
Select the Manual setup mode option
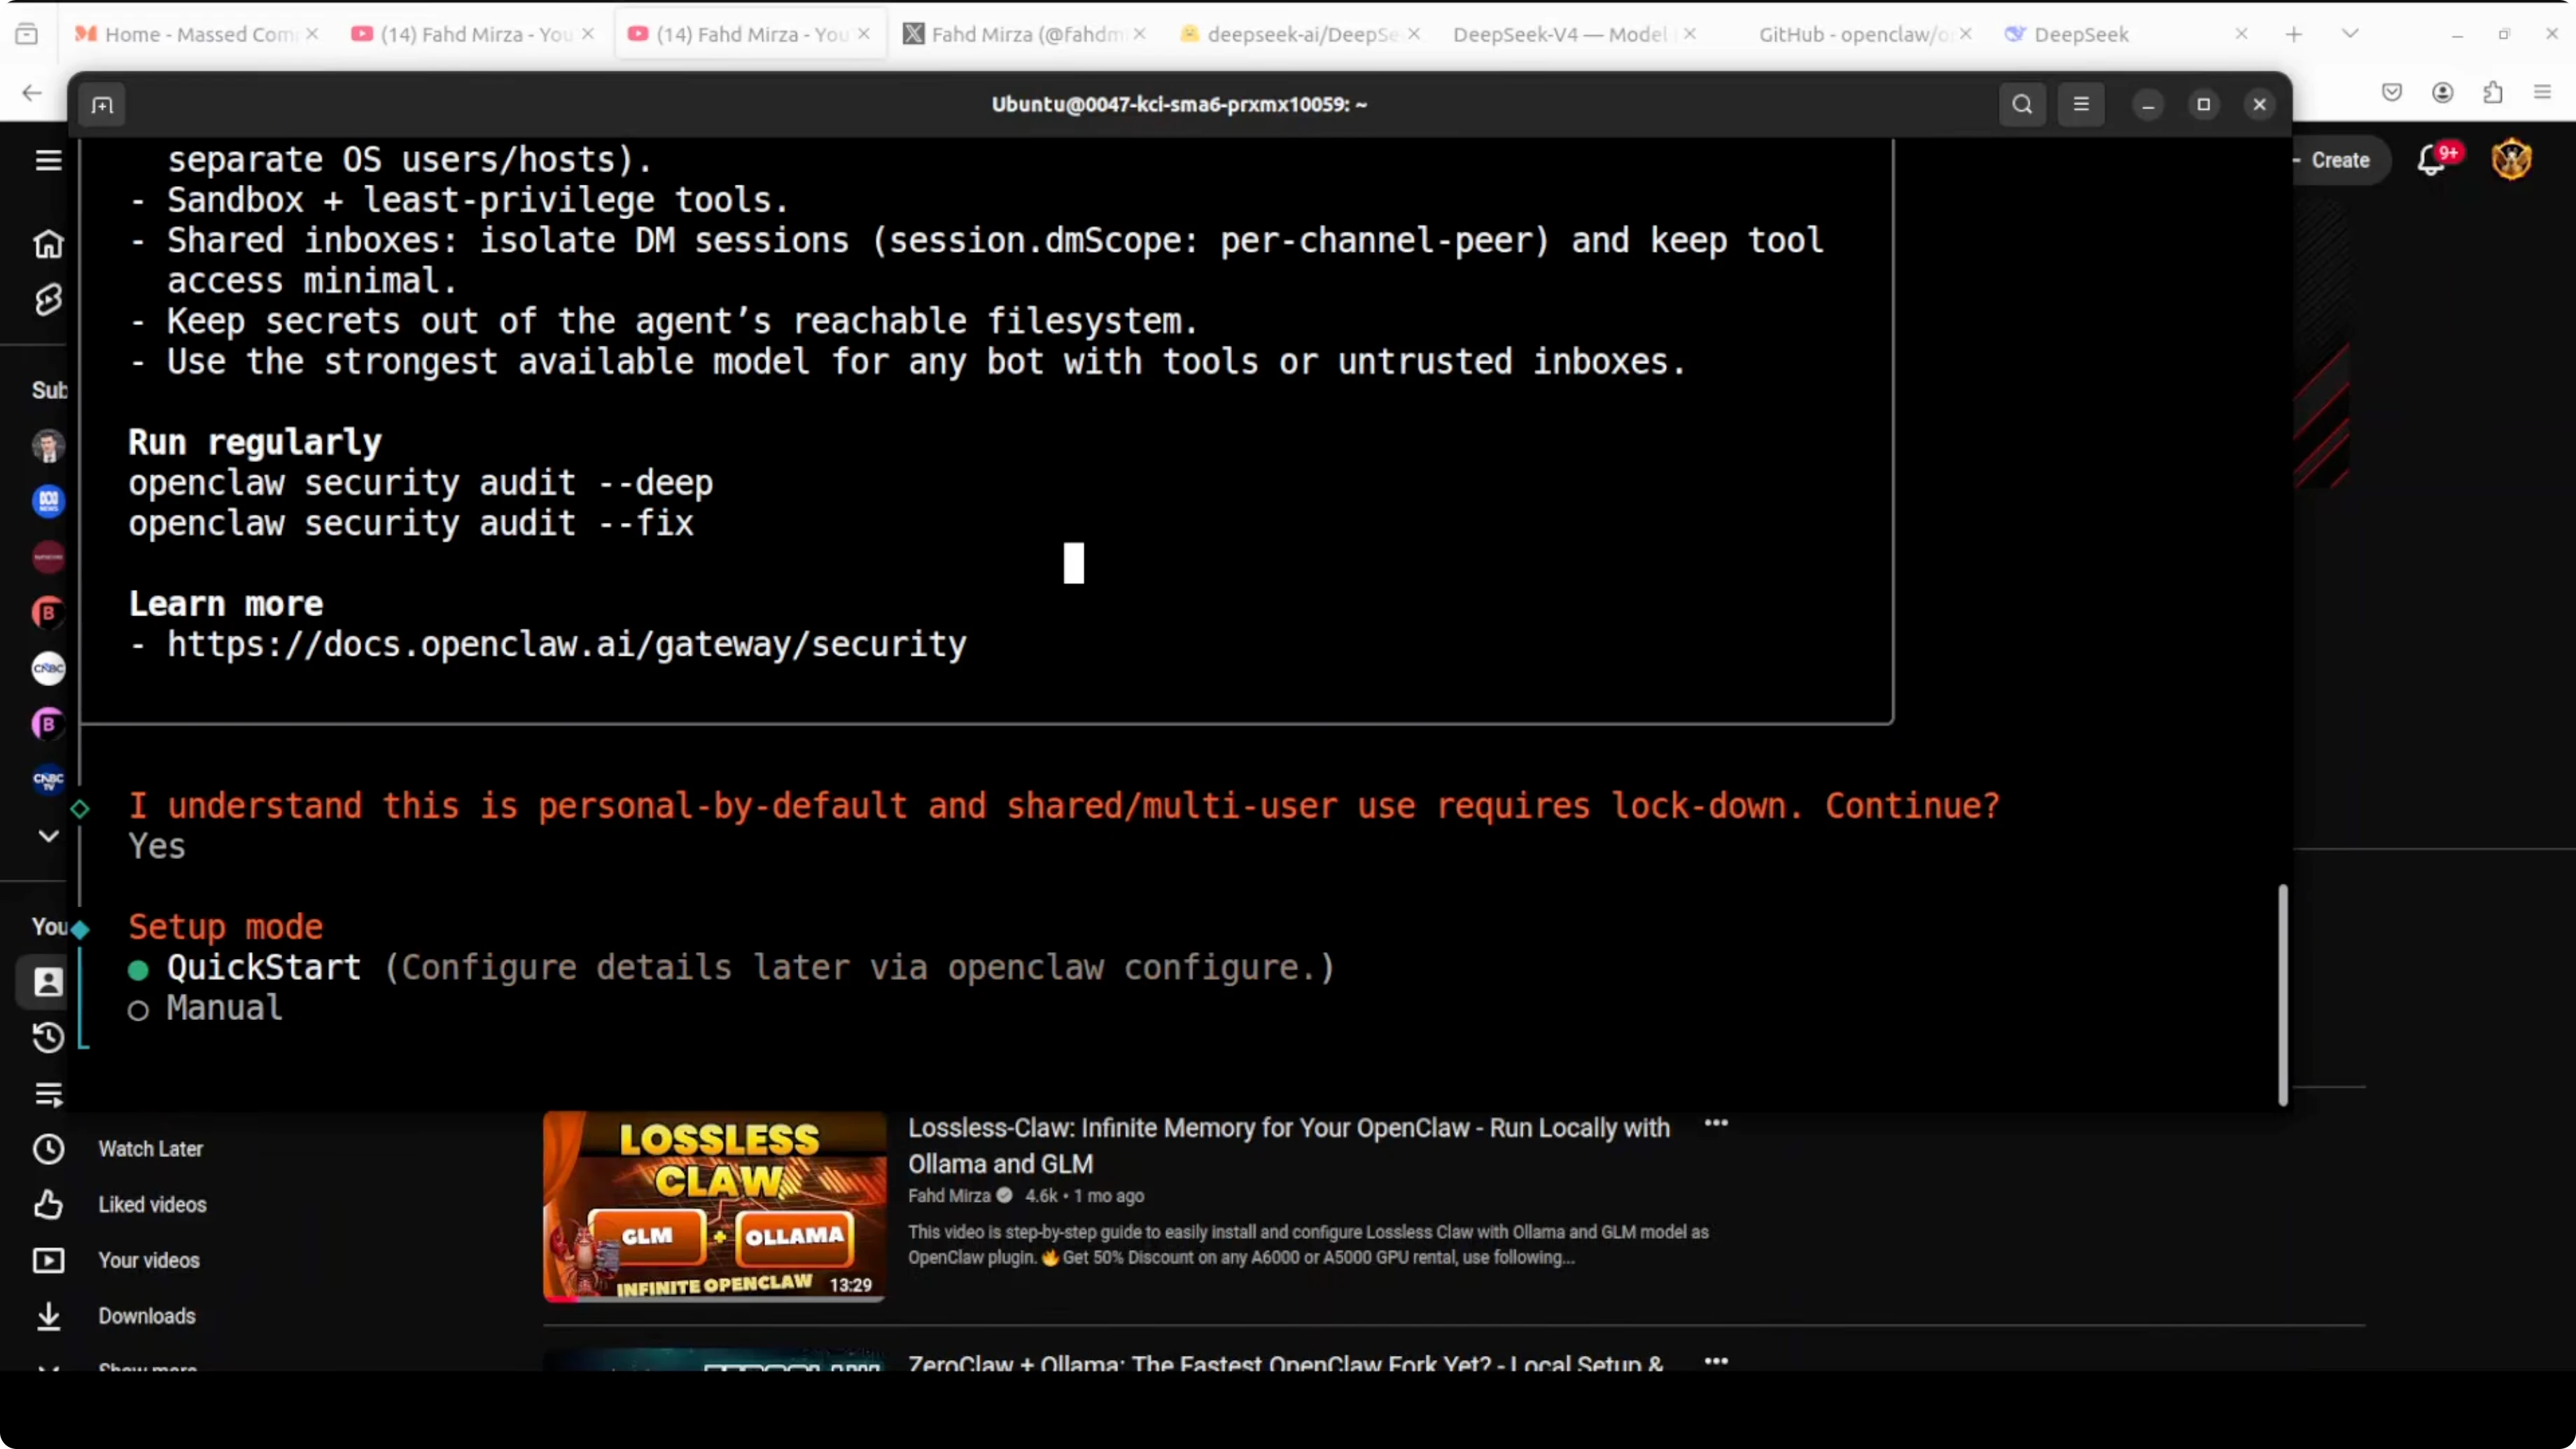(224, 1008)
